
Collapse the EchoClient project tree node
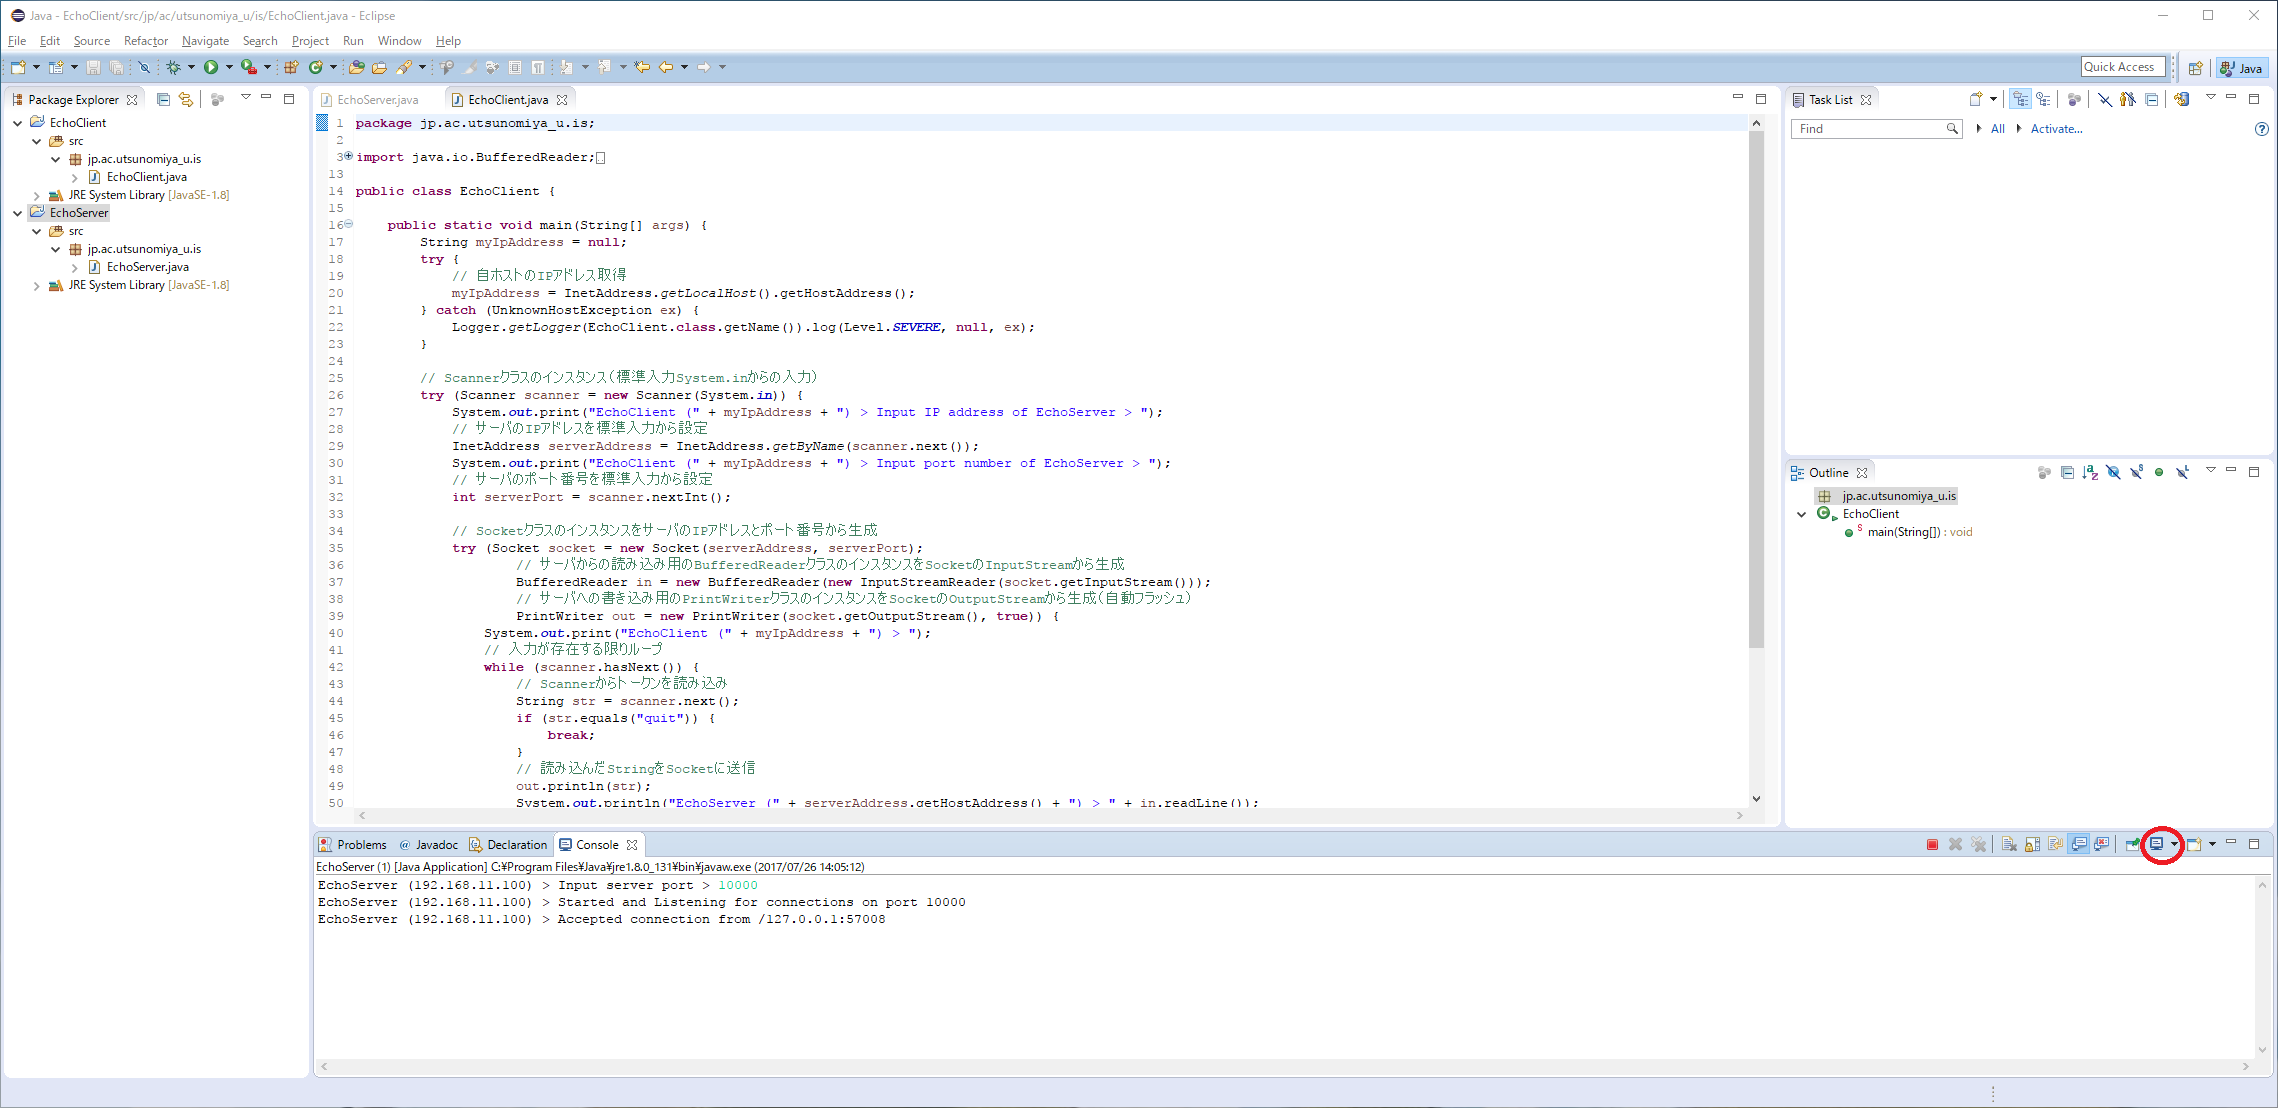coord(17,123)
